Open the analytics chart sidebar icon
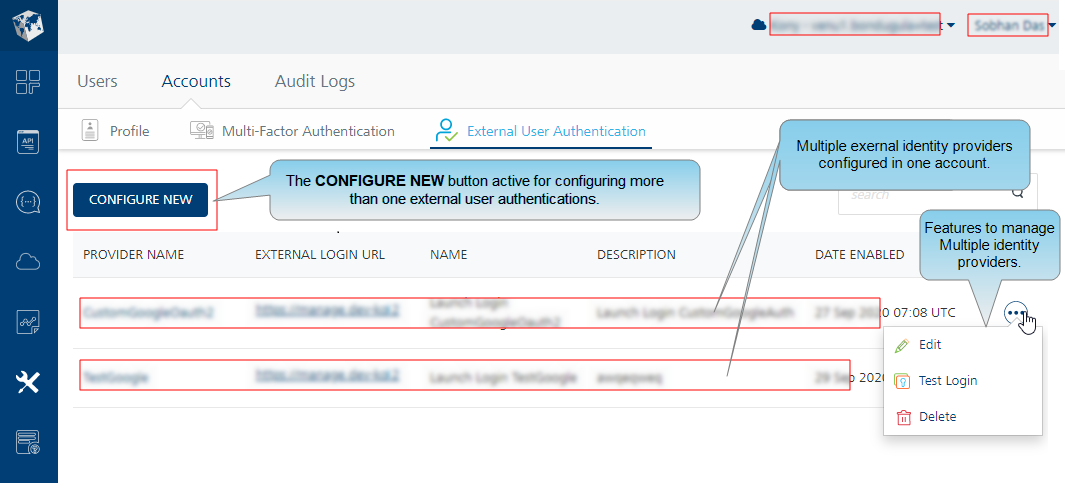Screen dimensions: 1065x488 (x=29, y=322)
